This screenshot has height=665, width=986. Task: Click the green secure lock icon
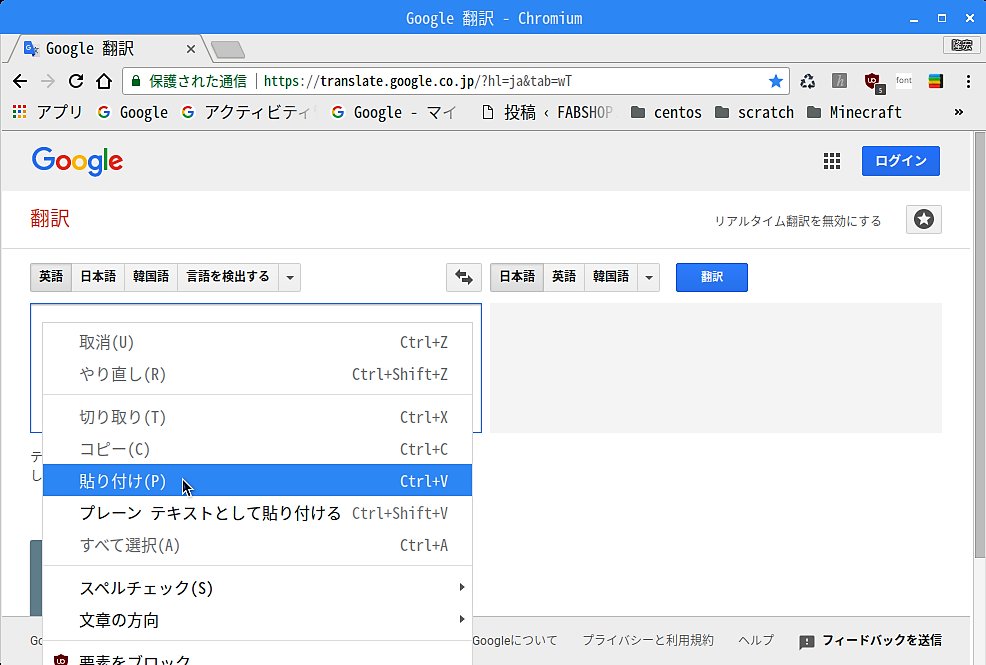(136, 81)
